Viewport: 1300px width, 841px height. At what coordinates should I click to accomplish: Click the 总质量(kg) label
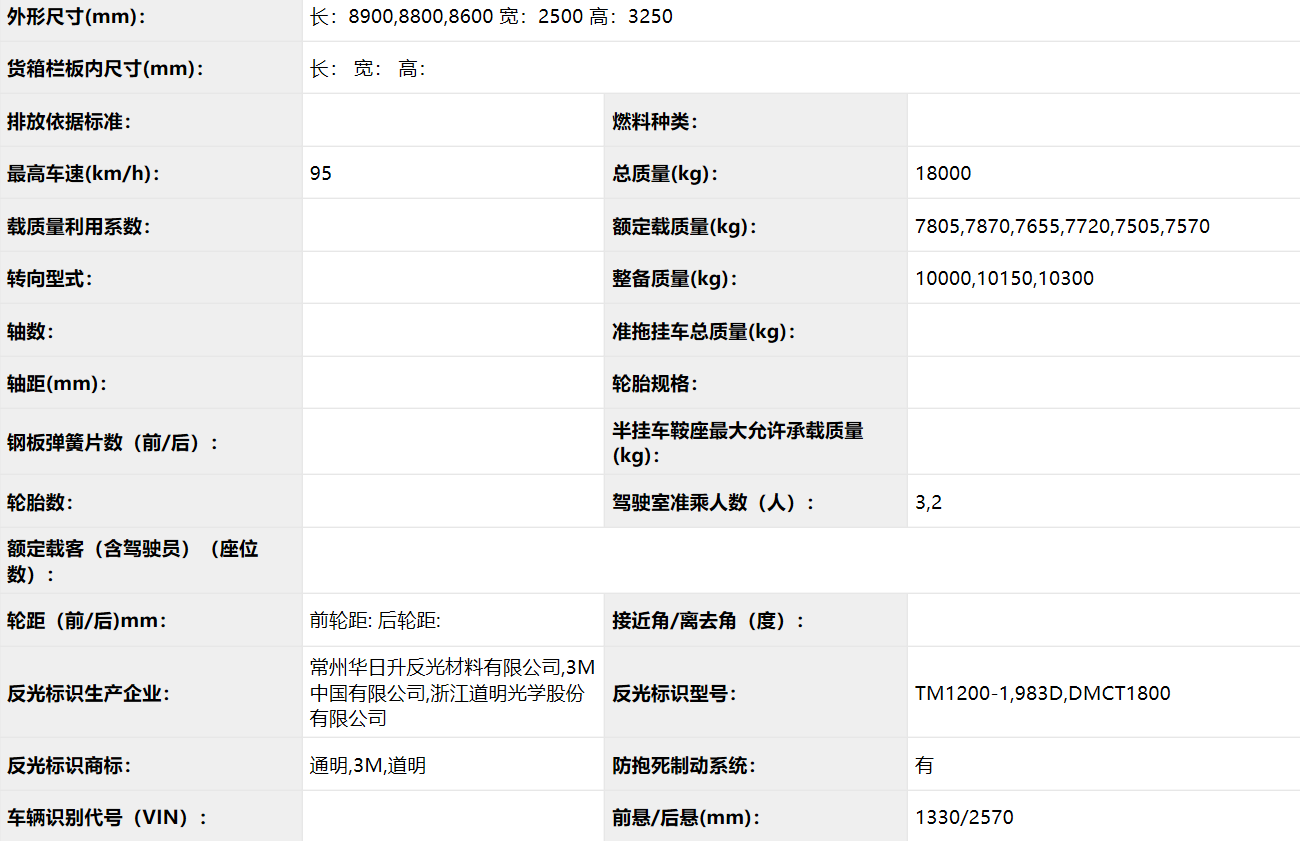click(665, 173)
